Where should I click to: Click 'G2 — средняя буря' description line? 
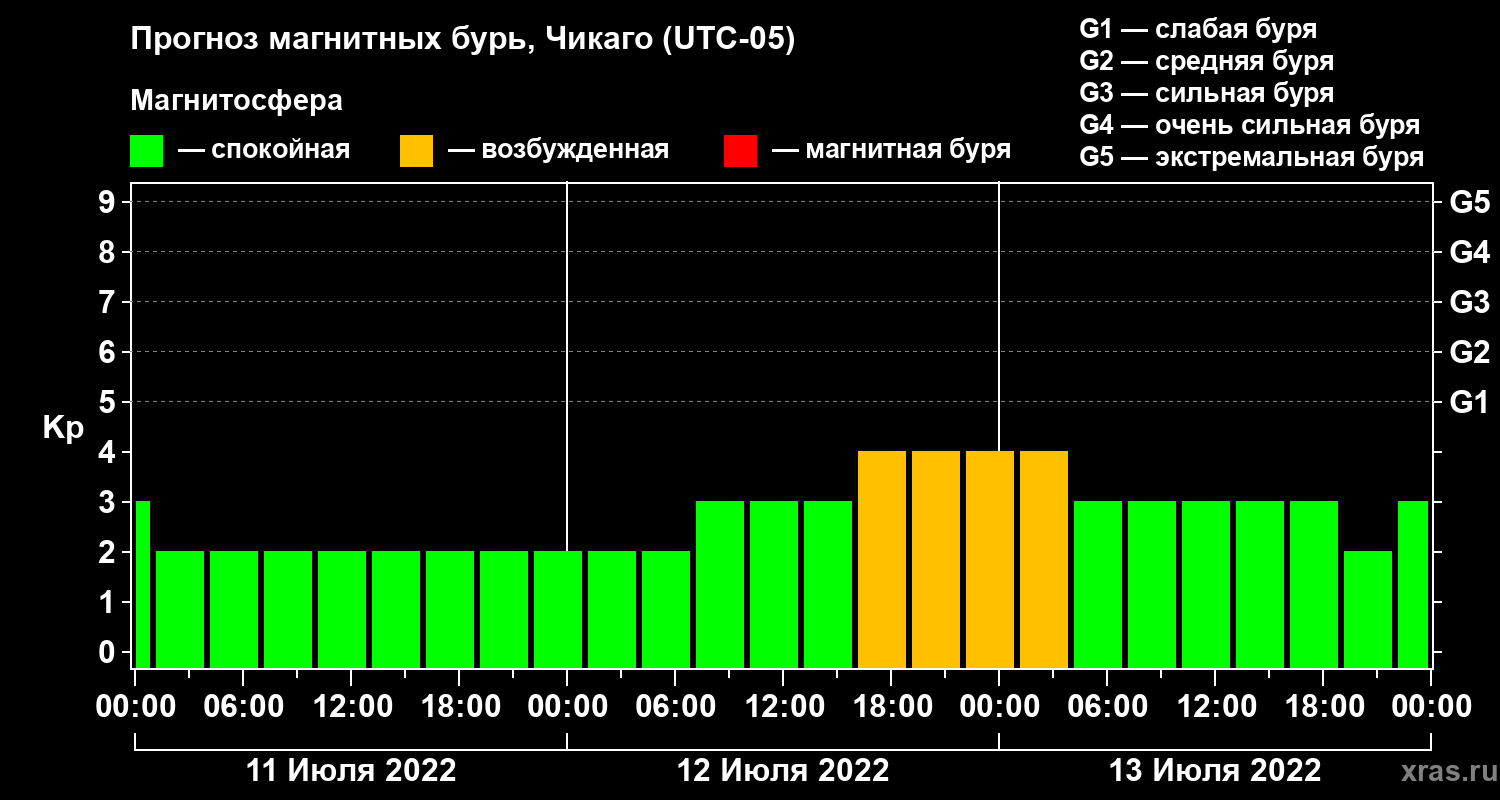pyautogui.click(x=1206, y=61)
